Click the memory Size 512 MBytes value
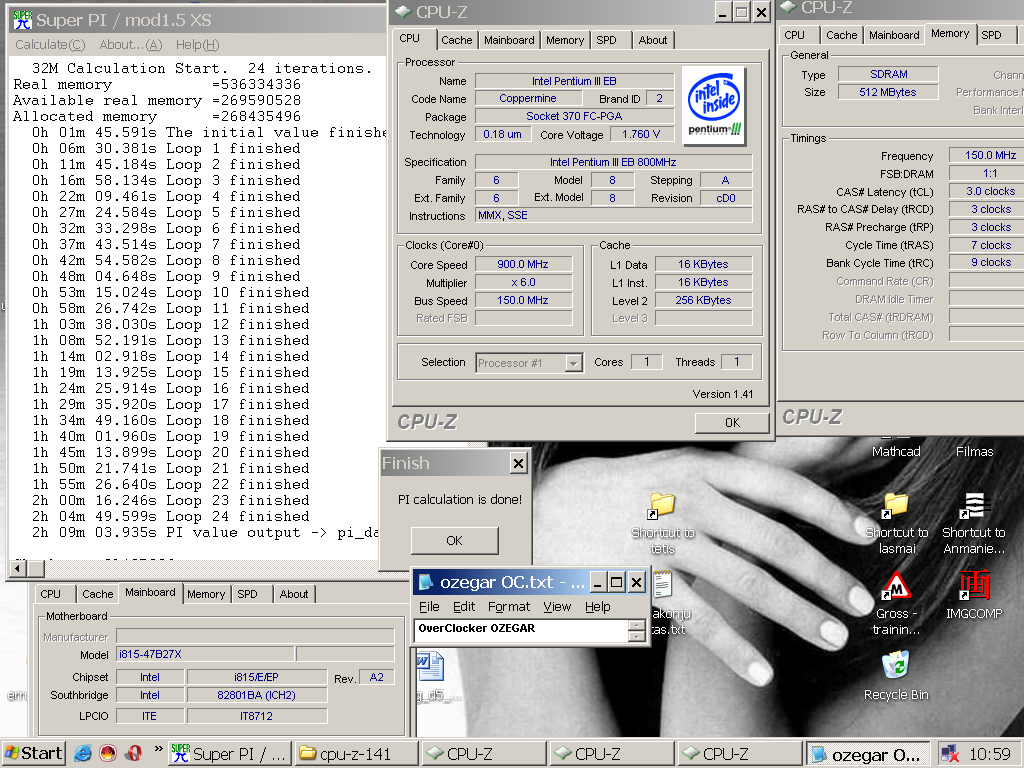Image resolution: width=1024 pixels, height=768 pixels. click(x=888, y=92)
